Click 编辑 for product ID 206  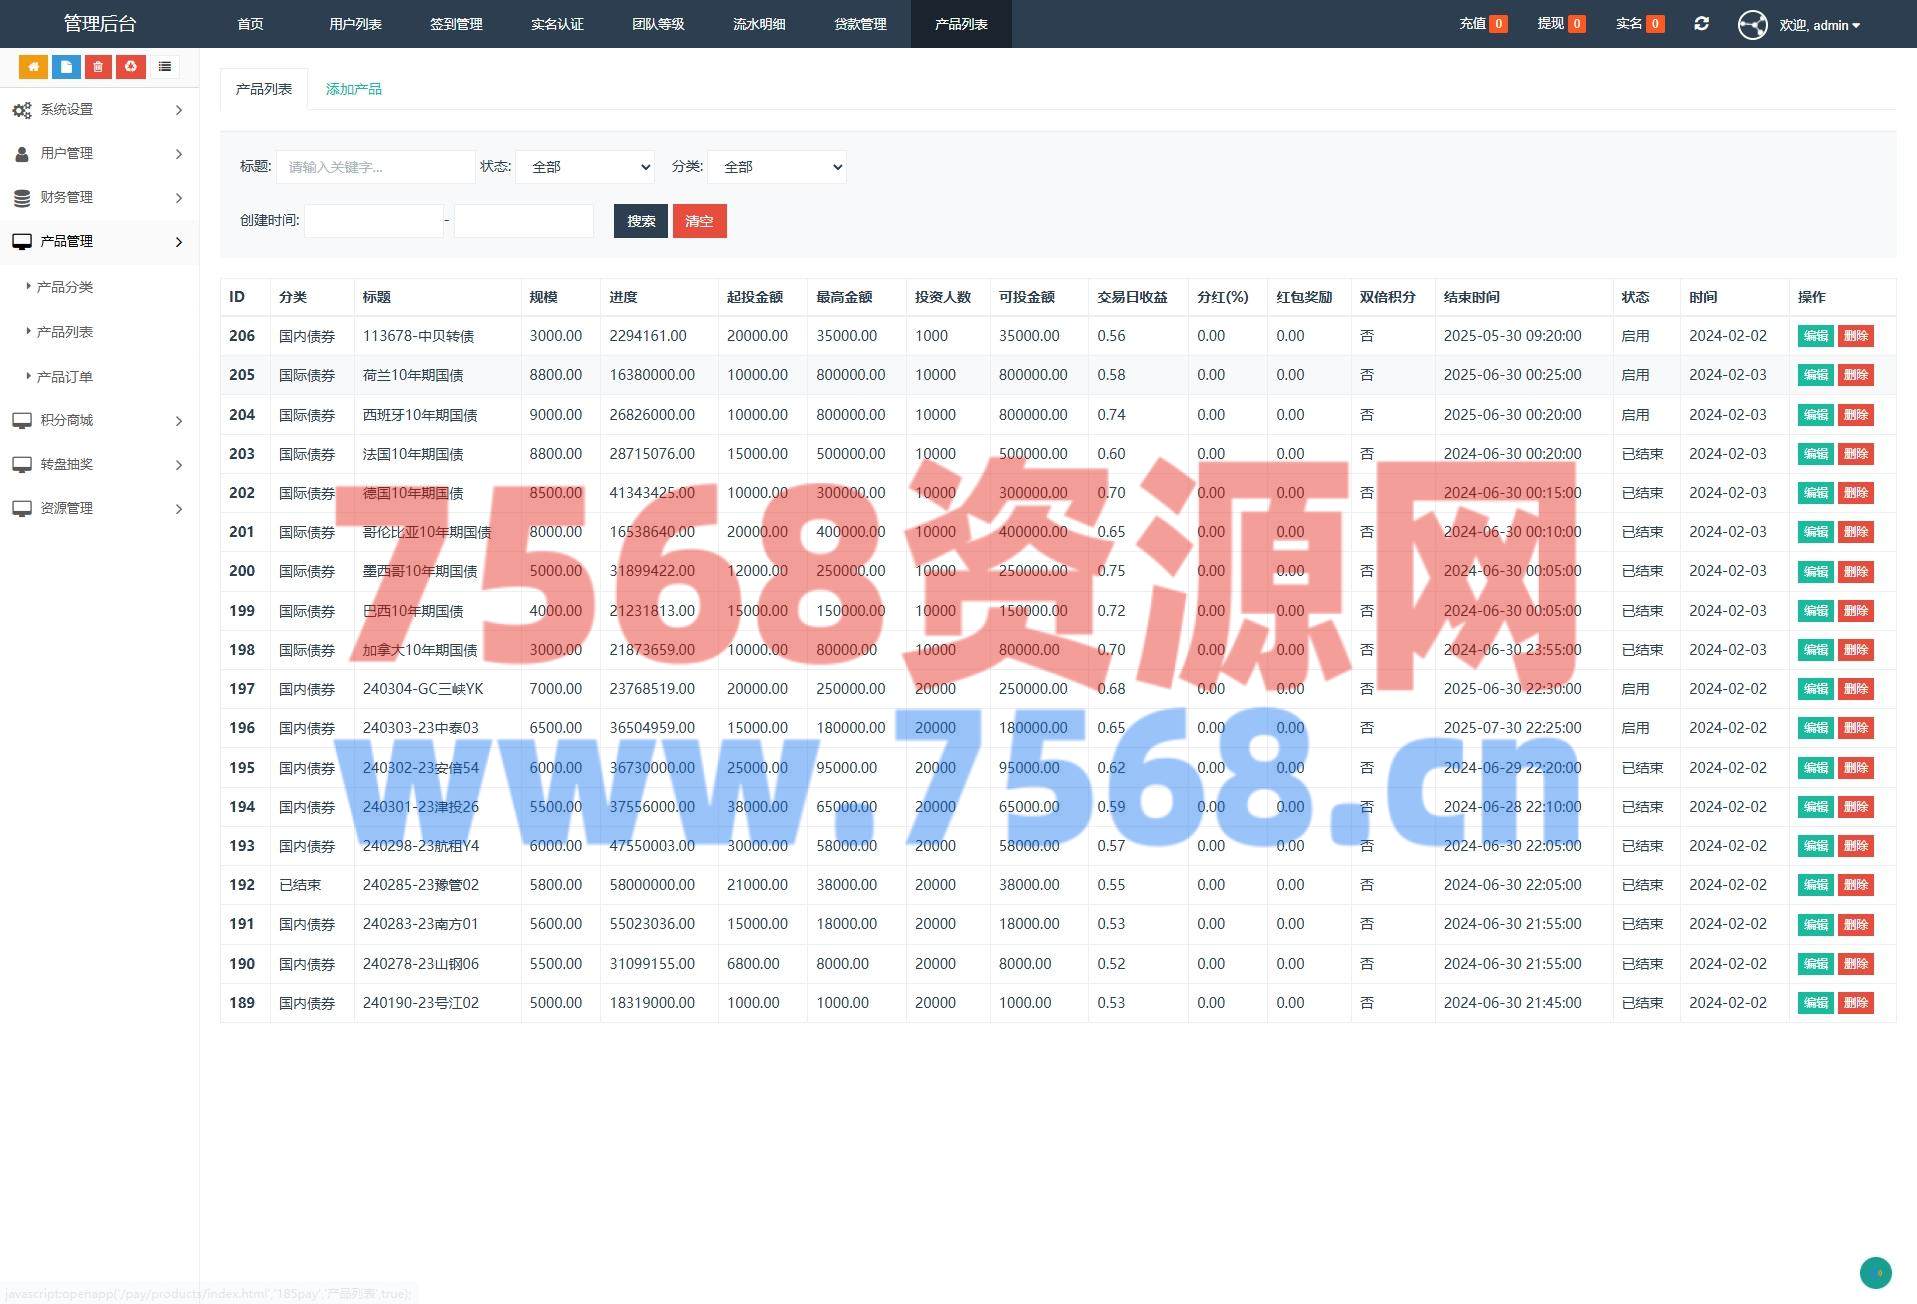pyautogui.click(x=1815, y=336)
